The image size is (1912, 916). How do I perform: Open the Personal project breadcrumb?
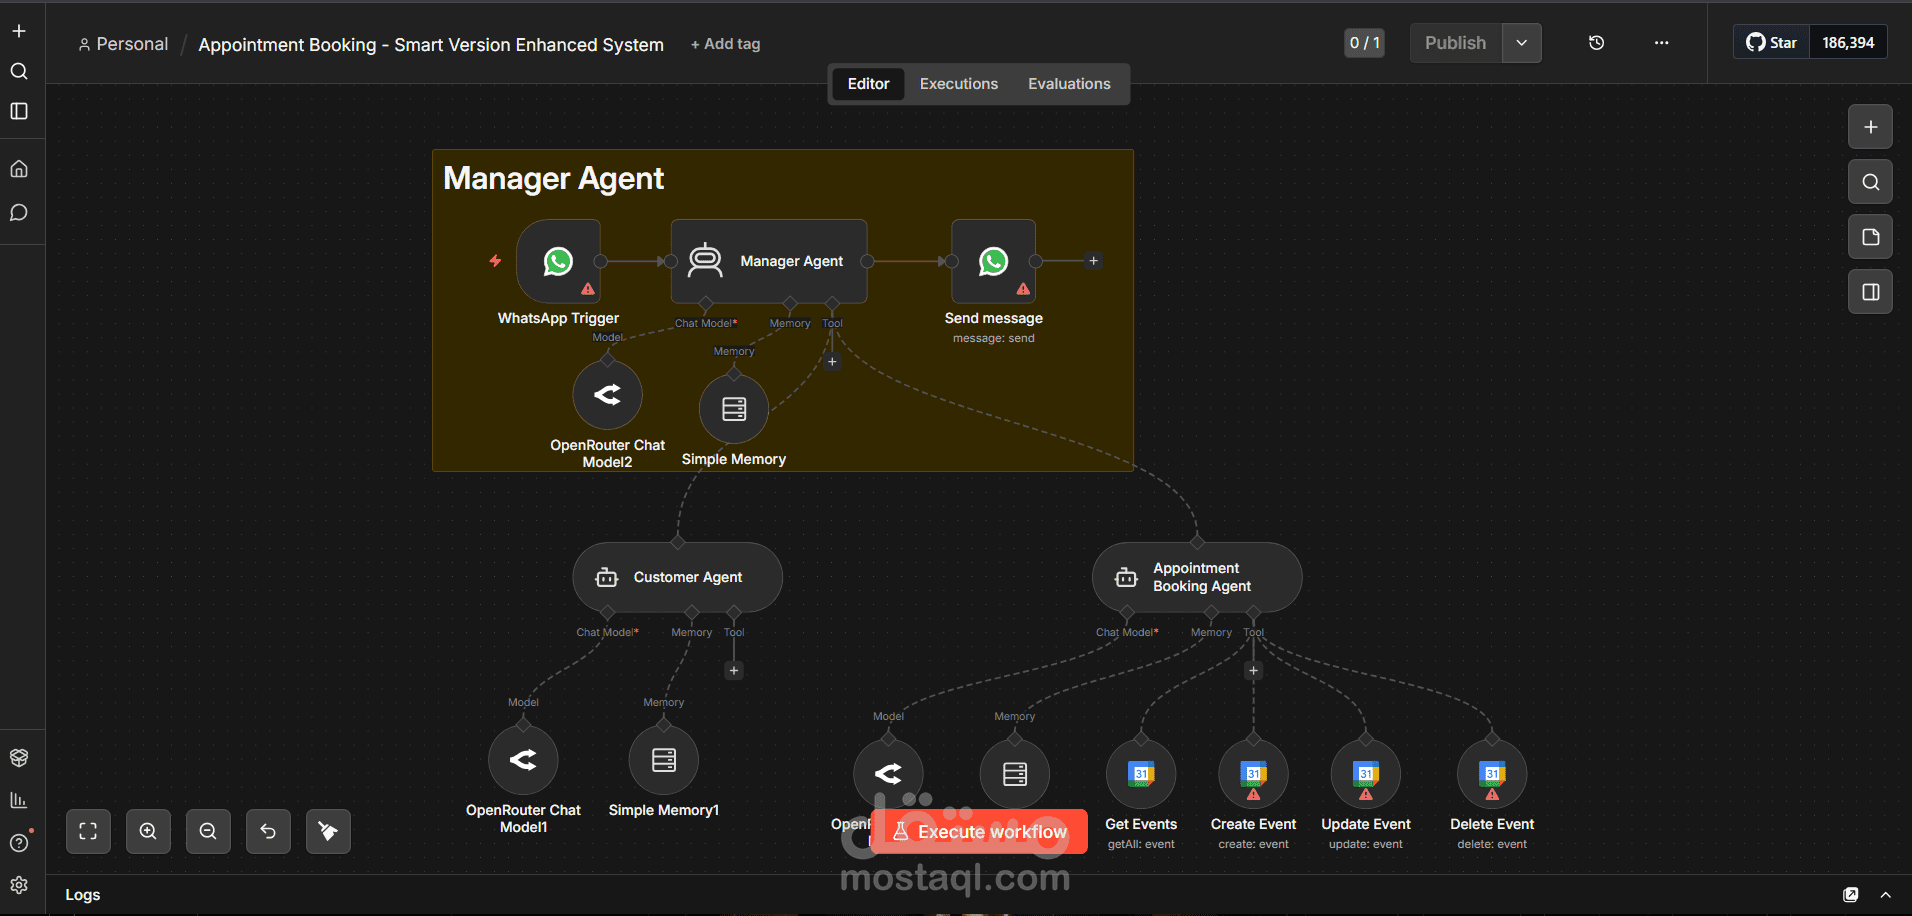pyautogui.click(x=123, y=44)
